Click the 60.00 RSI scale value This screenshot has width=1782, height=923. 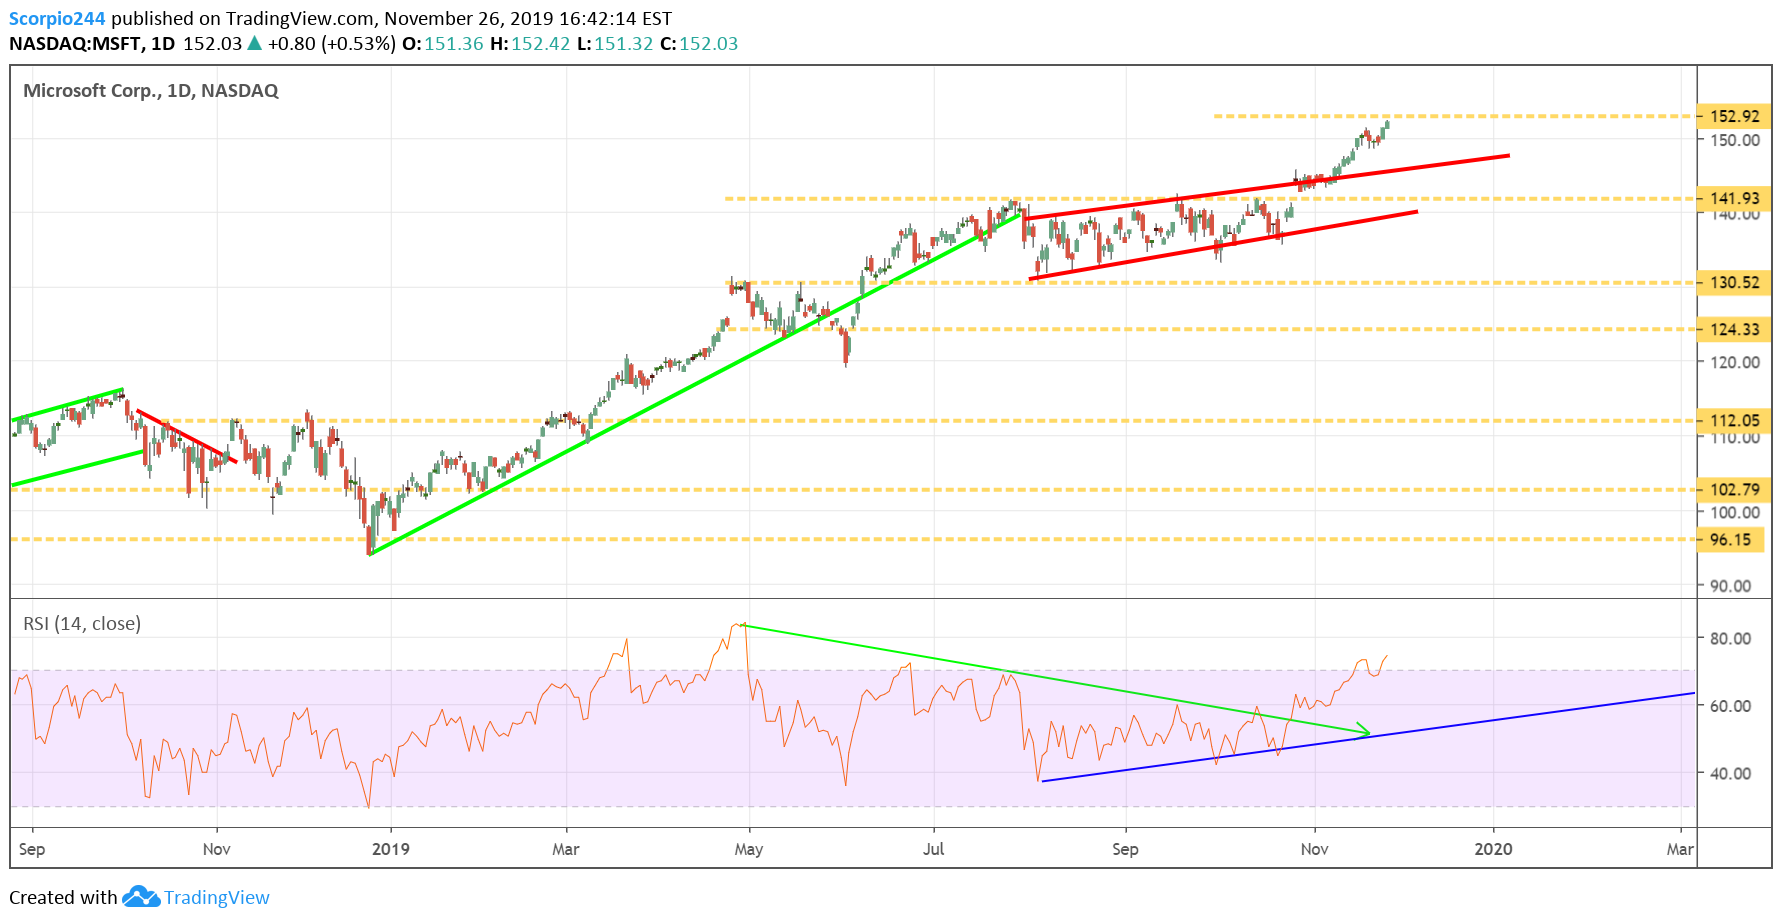tap(1731, 706)
